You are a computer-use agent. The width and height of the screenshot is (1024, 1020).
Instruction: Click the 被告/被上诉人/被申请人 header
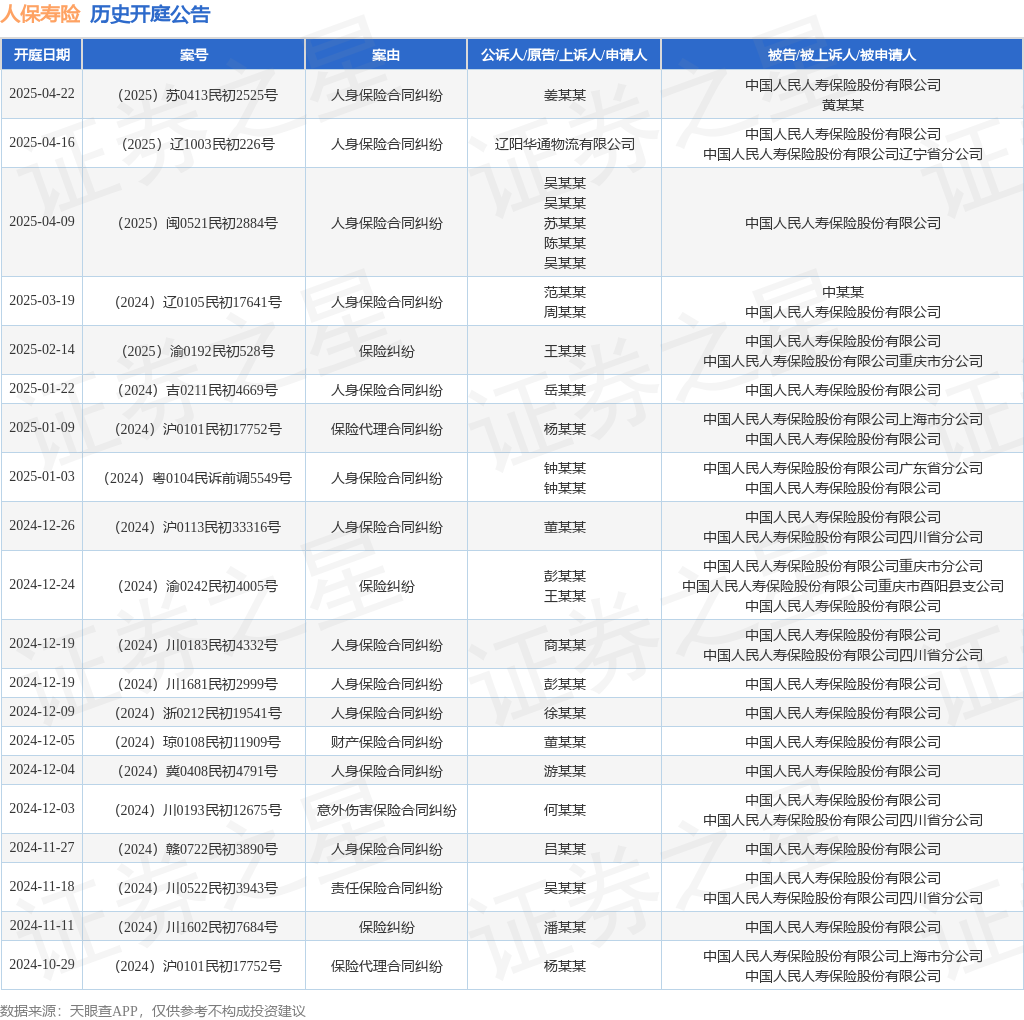(x=842, y=55)
